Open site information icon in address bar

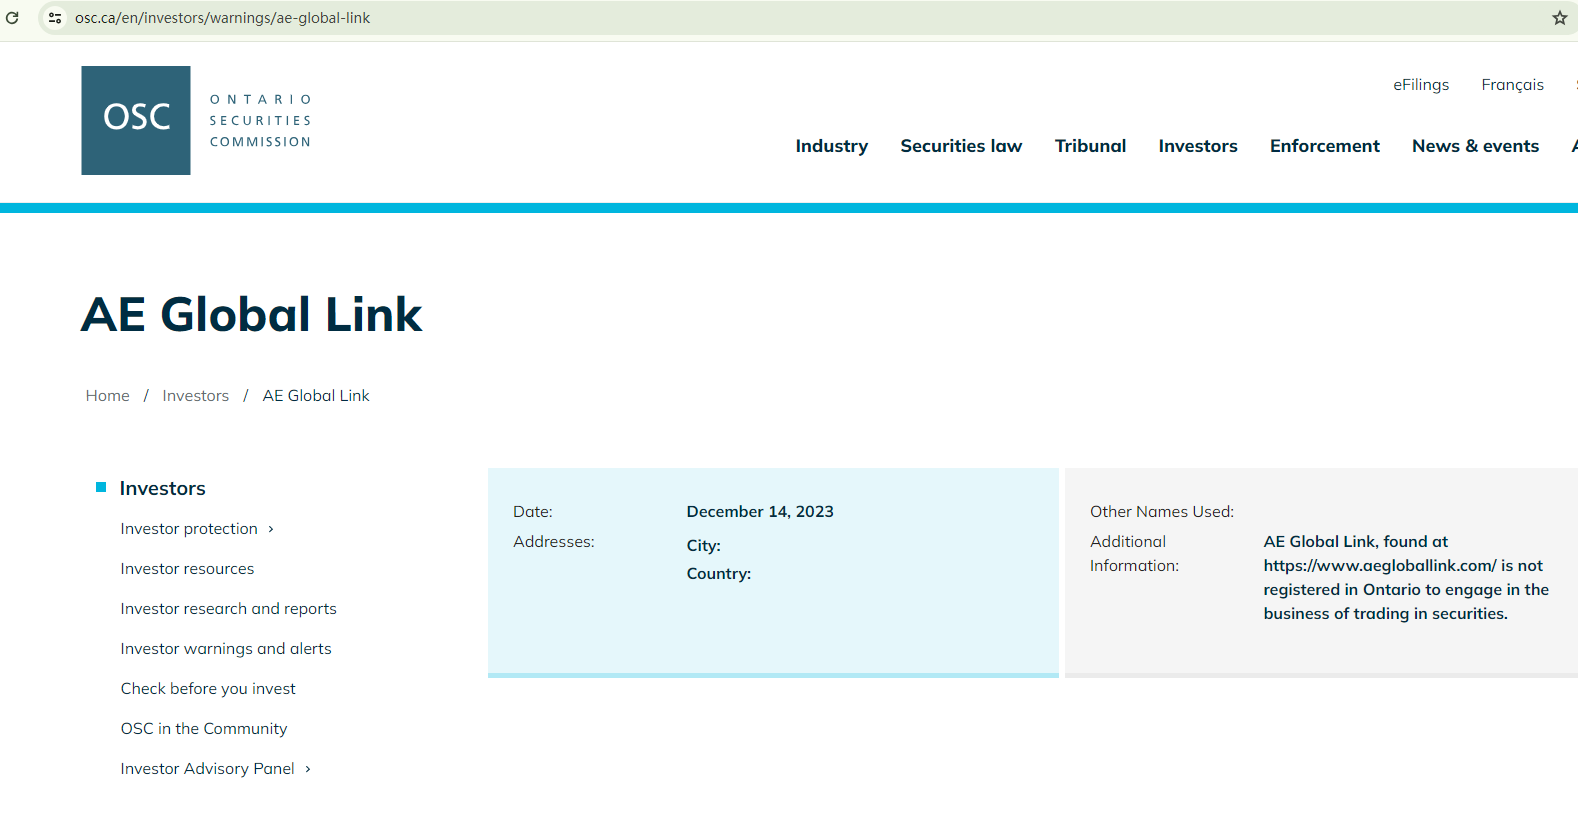(55, 18)
